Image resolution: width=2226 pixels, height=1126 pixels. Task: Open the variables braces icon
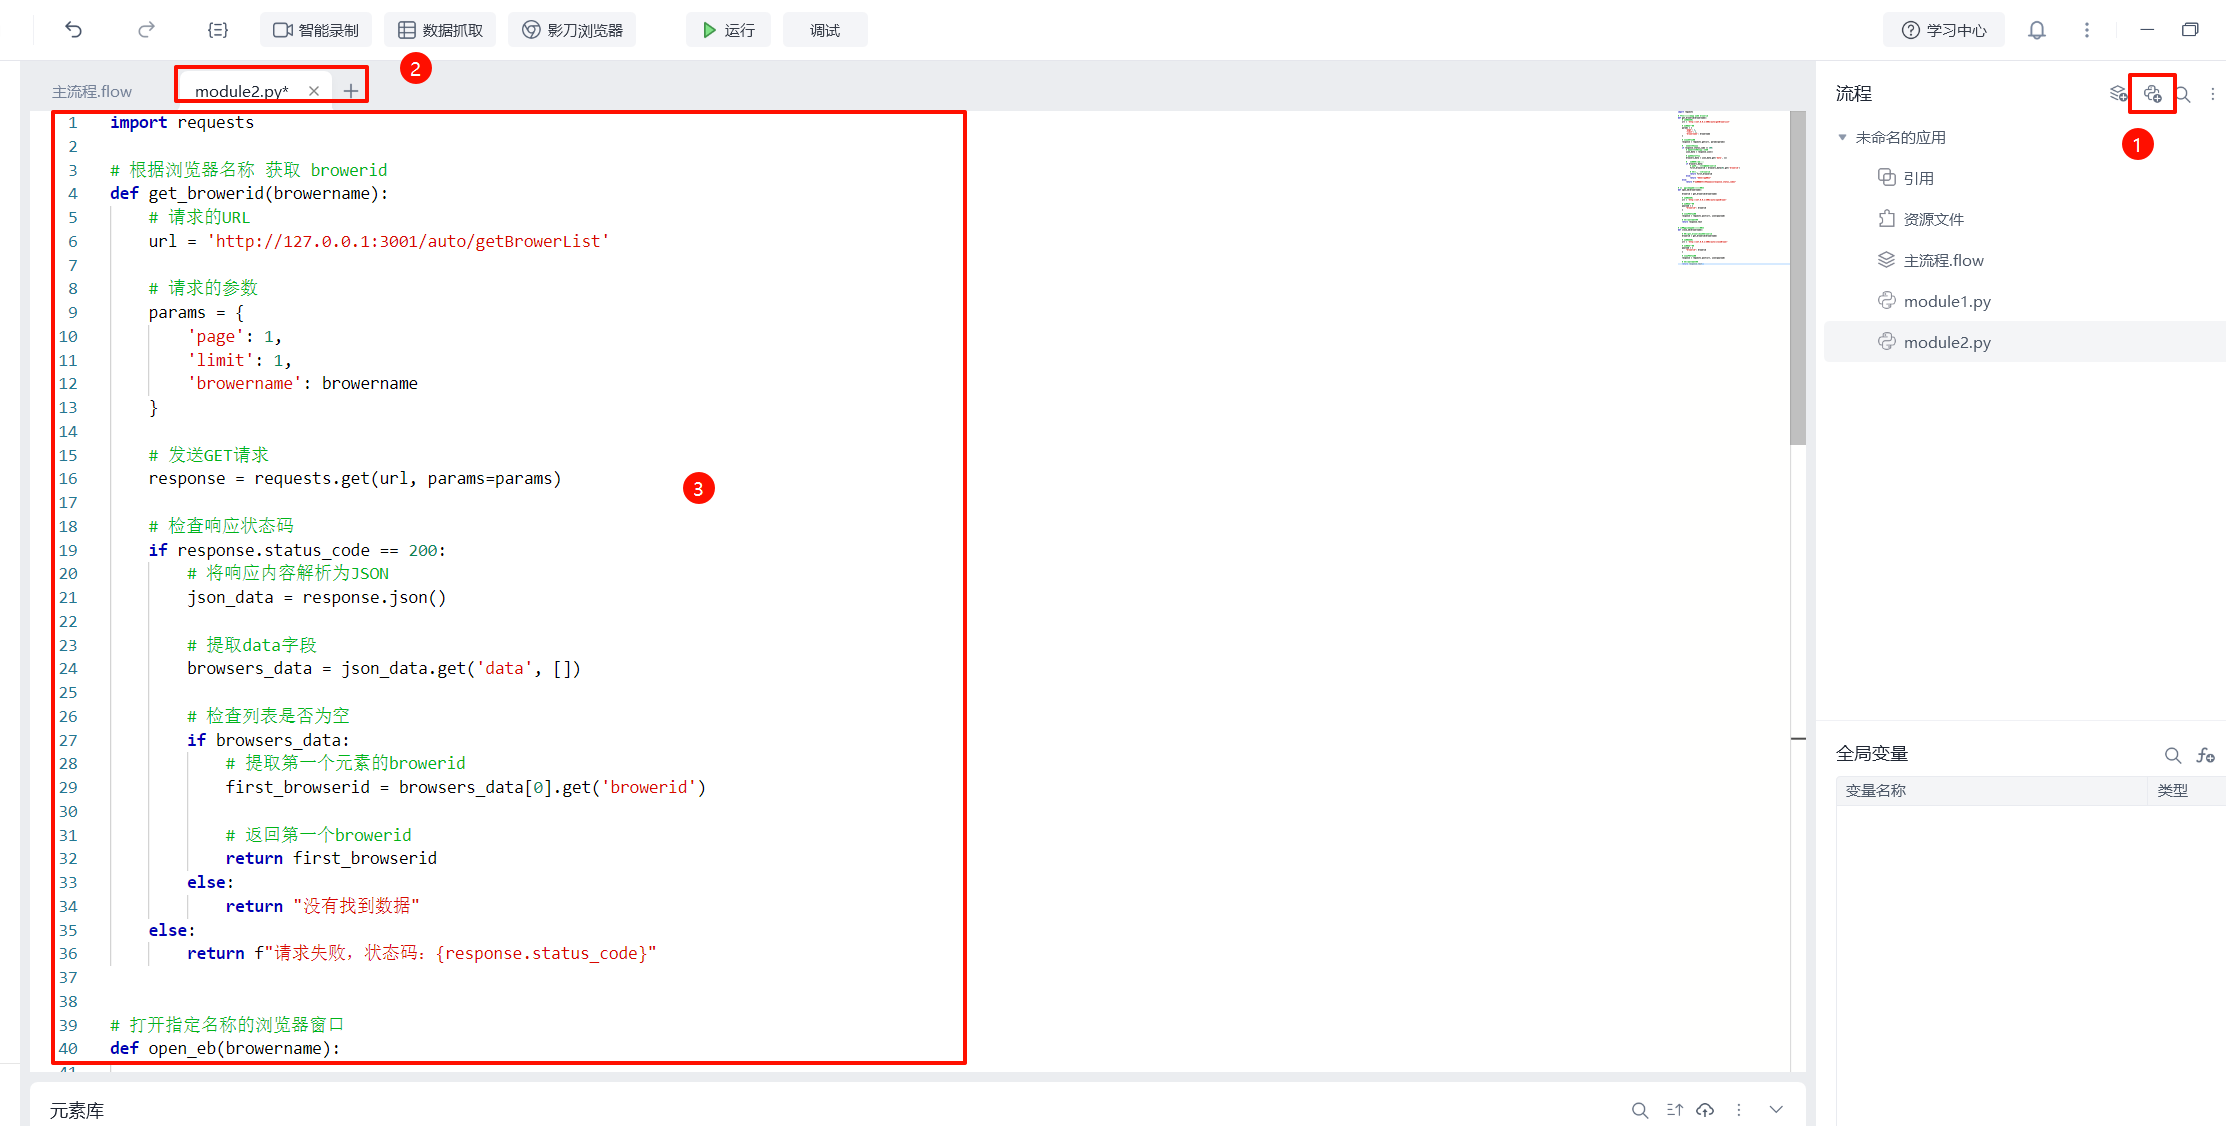click(218, 30)
